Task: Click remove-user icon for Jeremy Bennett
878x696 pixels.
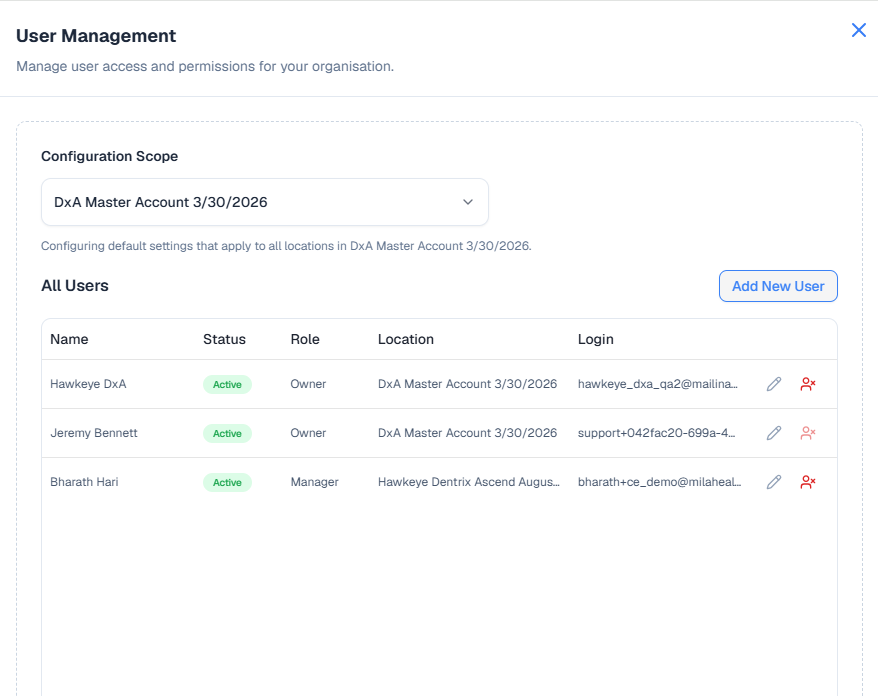Action: point(808,433)
